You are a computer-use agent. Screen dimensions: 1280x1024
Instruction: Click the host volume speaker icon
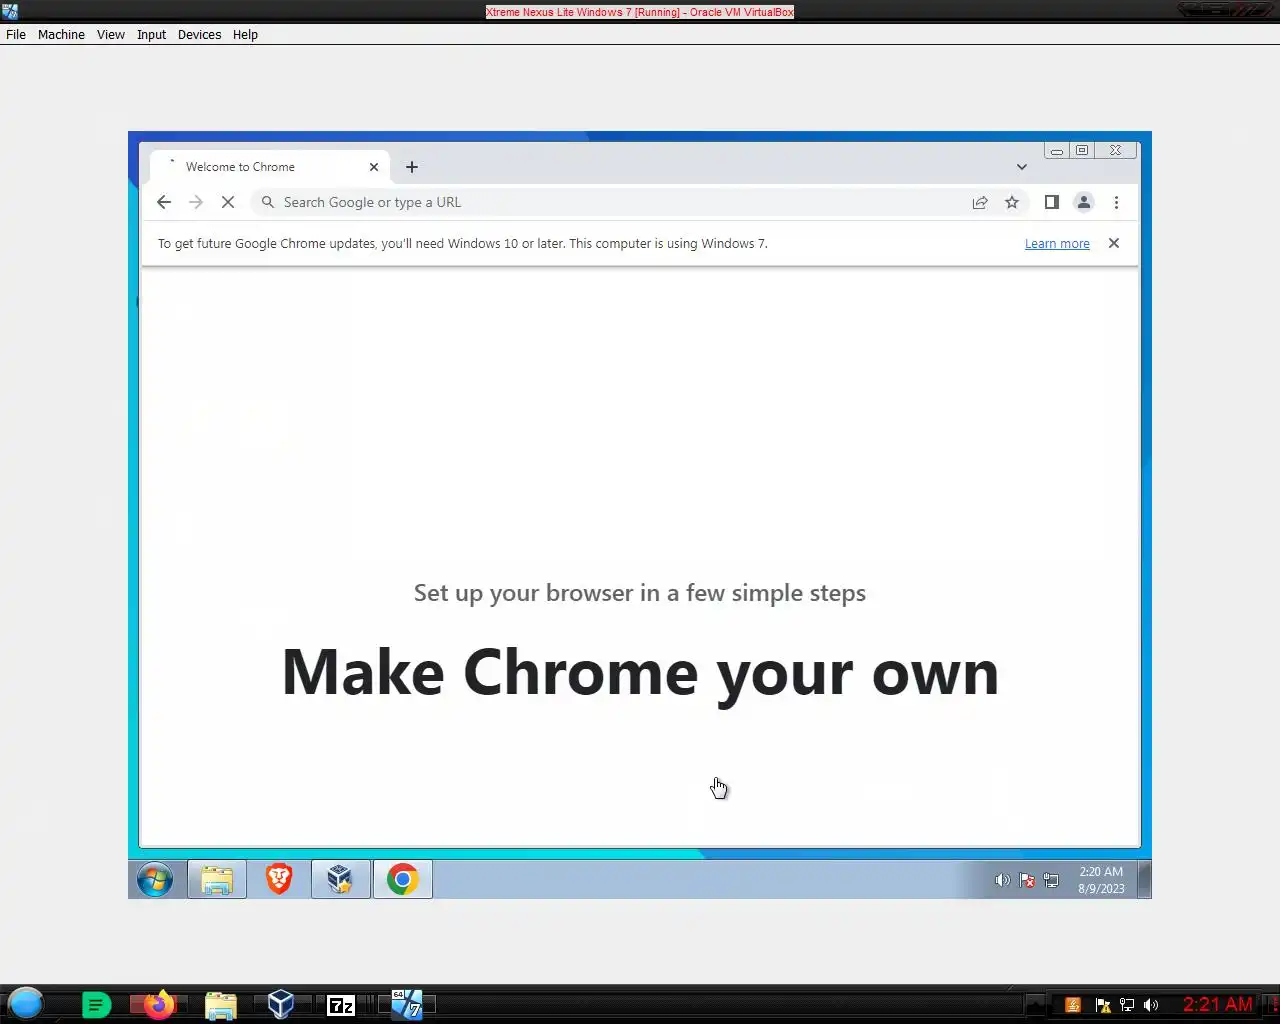pyautogui.click(x=1151, y=1005)
